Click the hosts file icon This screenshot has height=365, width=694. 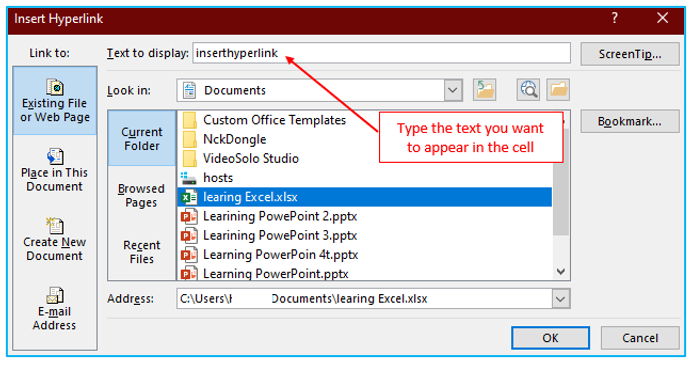click(189, 178)
